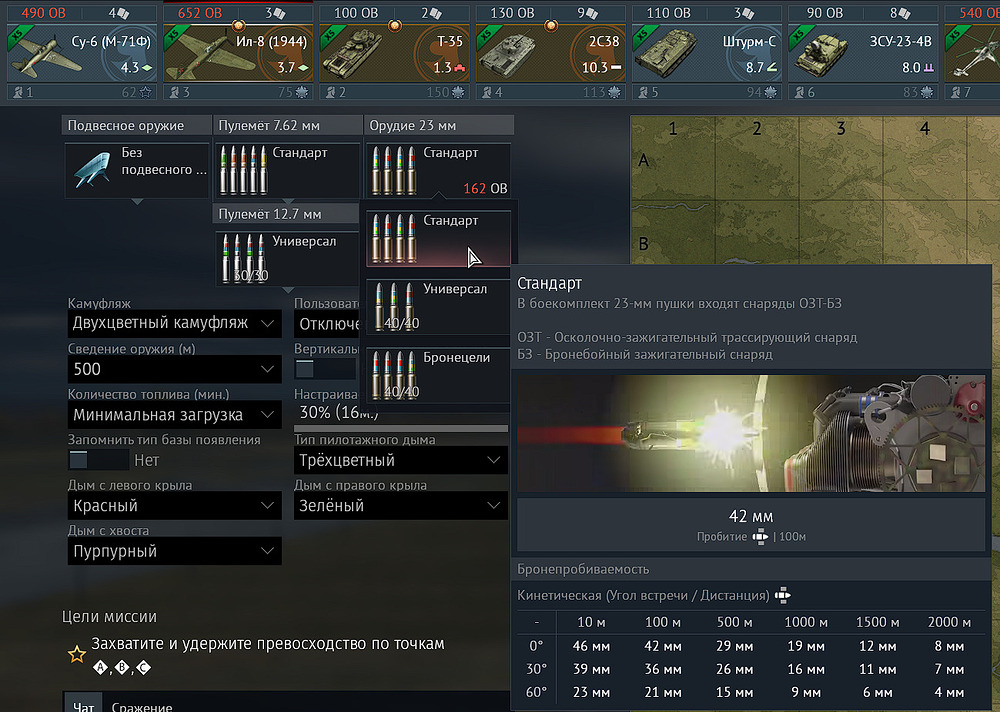Click capture point A icon

[100, 667]
